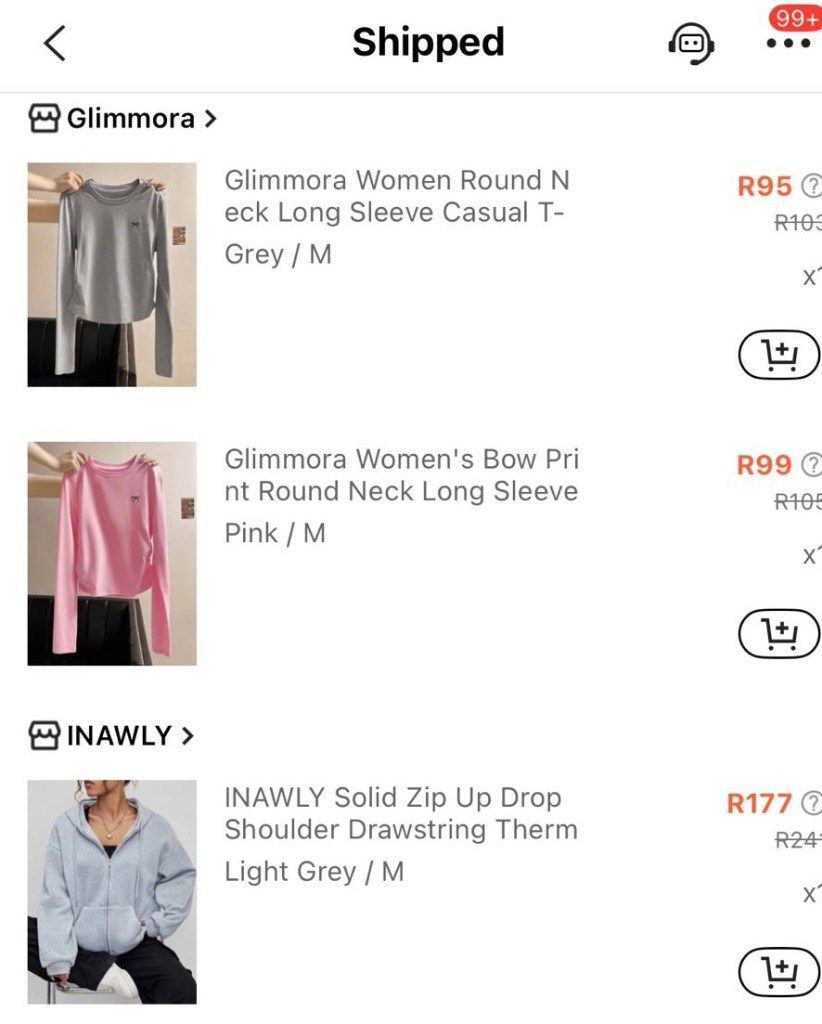This screenshot has width=822, height=1024.
Task: Tap the INAWLY store icon
Action: pyautogui.click(x=43, y=737)
